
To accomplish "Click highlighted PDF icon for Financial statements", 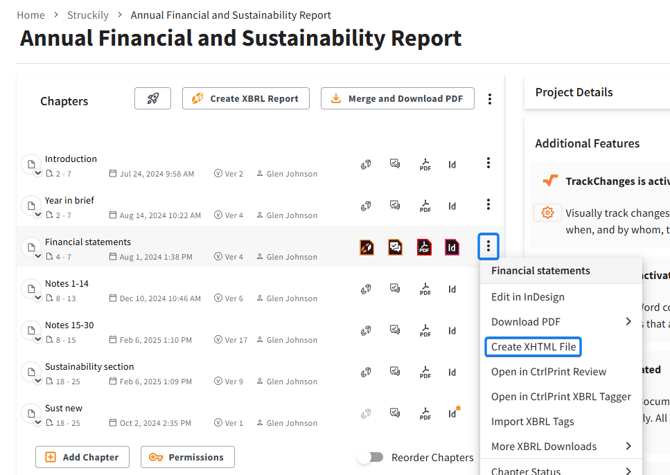I will click(424, 247).
